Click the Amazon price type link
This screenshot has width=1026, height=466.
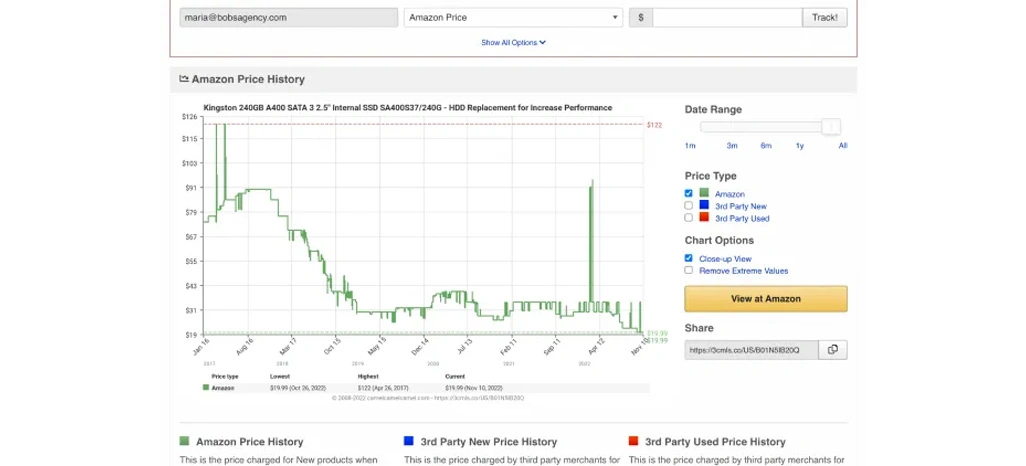pyautogui.click(x=730, y=194)
